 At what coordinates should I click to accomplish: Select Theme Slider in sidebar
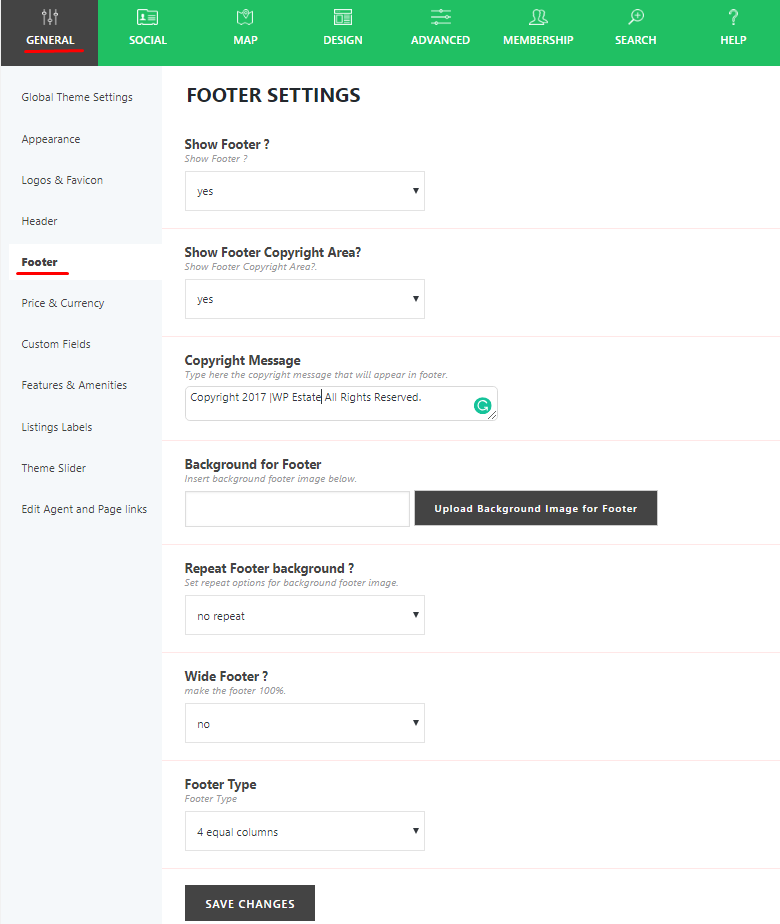point(54,468)
